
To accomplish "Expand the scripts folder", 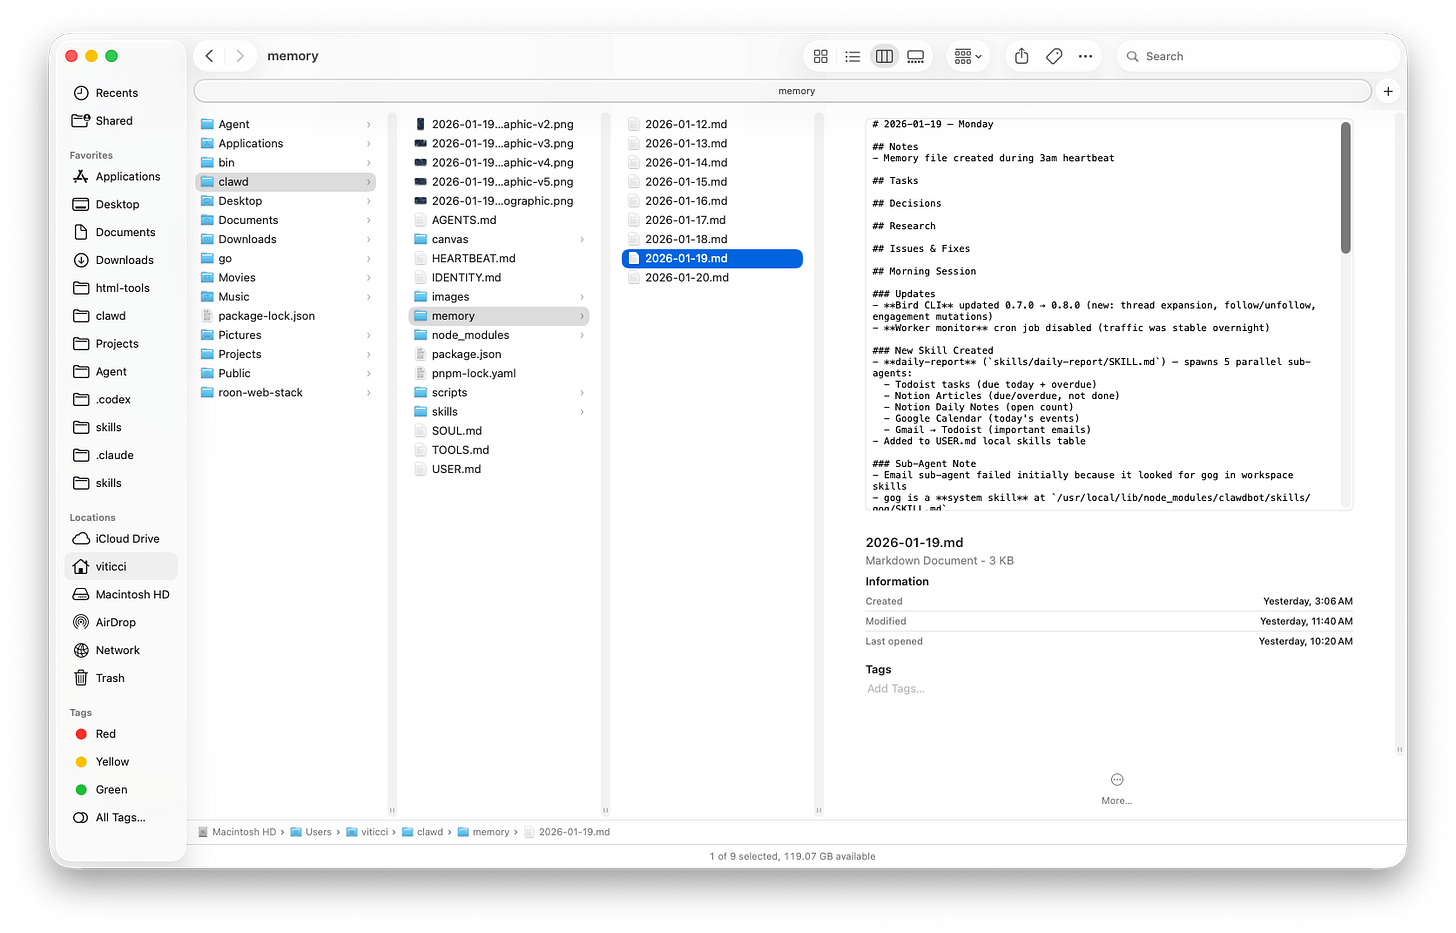I will tap(582, 393).
